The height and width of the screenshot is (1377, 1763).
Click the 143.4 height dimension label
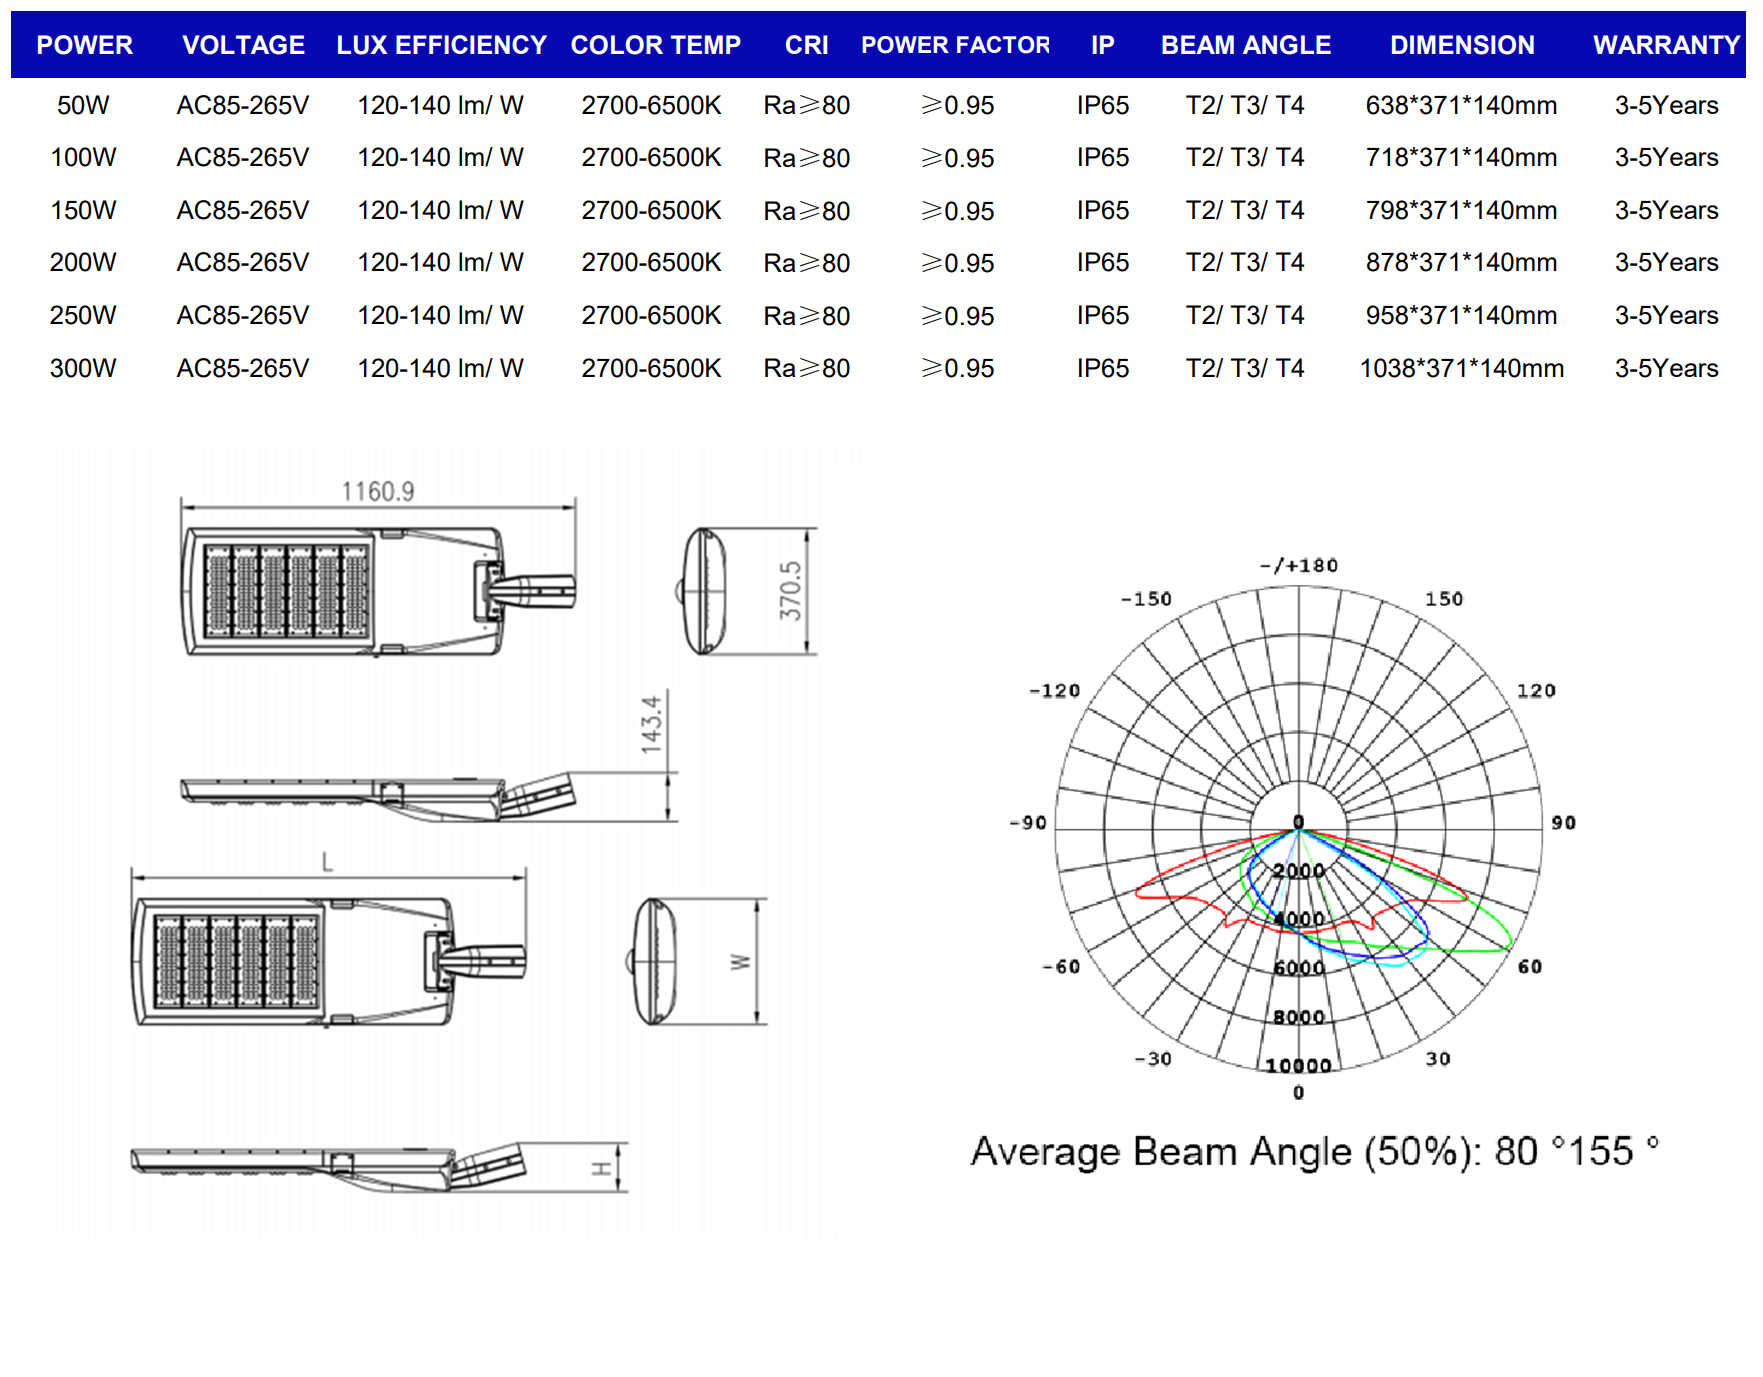coord(651,724)
